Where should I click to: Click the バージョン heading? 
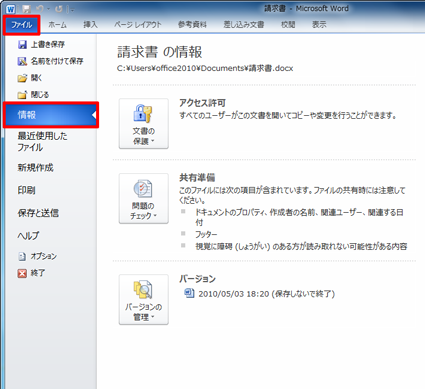coord(197,279)
